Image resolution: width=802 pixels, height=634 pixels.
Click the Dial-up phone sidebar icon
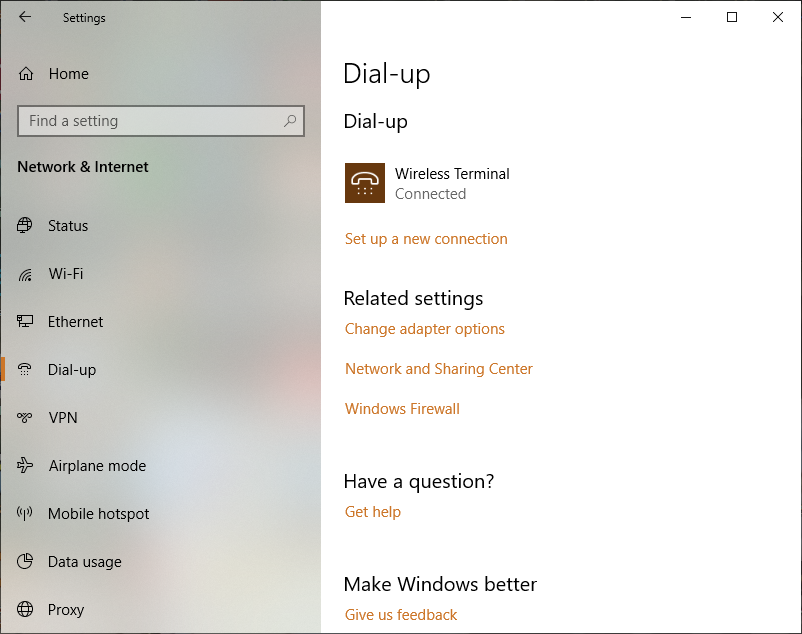coord(25,369)
